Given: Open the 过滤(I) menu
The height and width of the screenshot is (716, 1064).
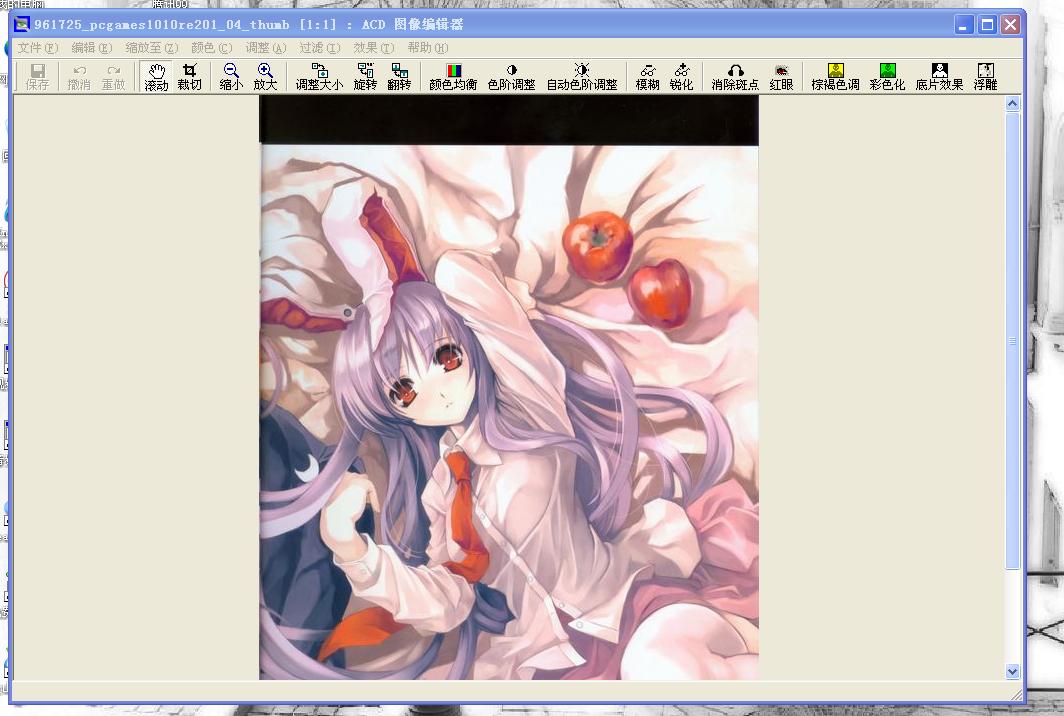Looking at the screenshot, I should click(320, 48).
